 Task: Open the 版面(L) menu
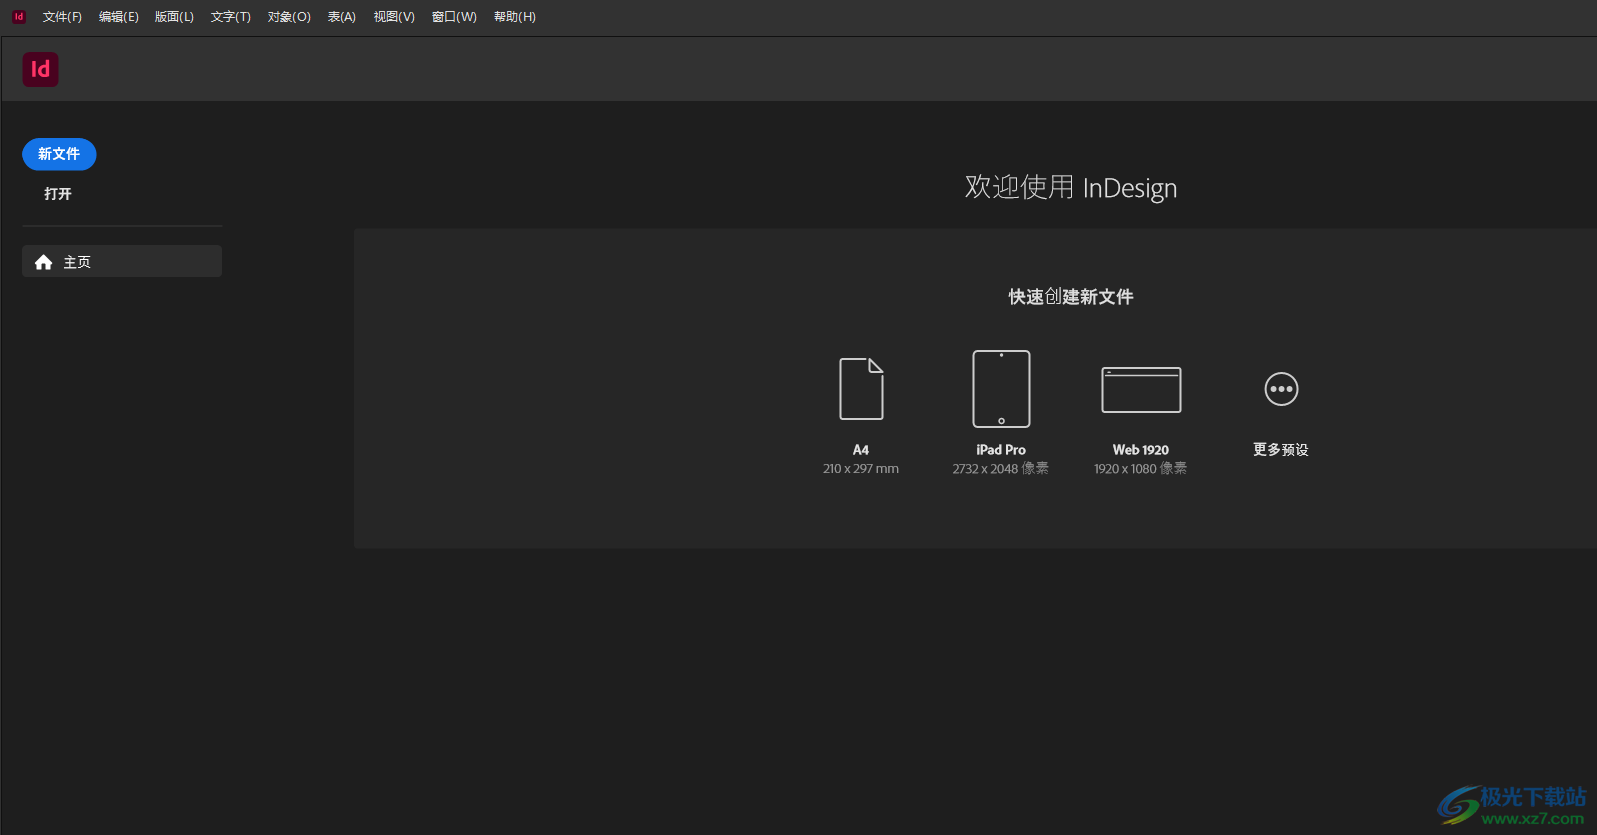tap(174, 17)
